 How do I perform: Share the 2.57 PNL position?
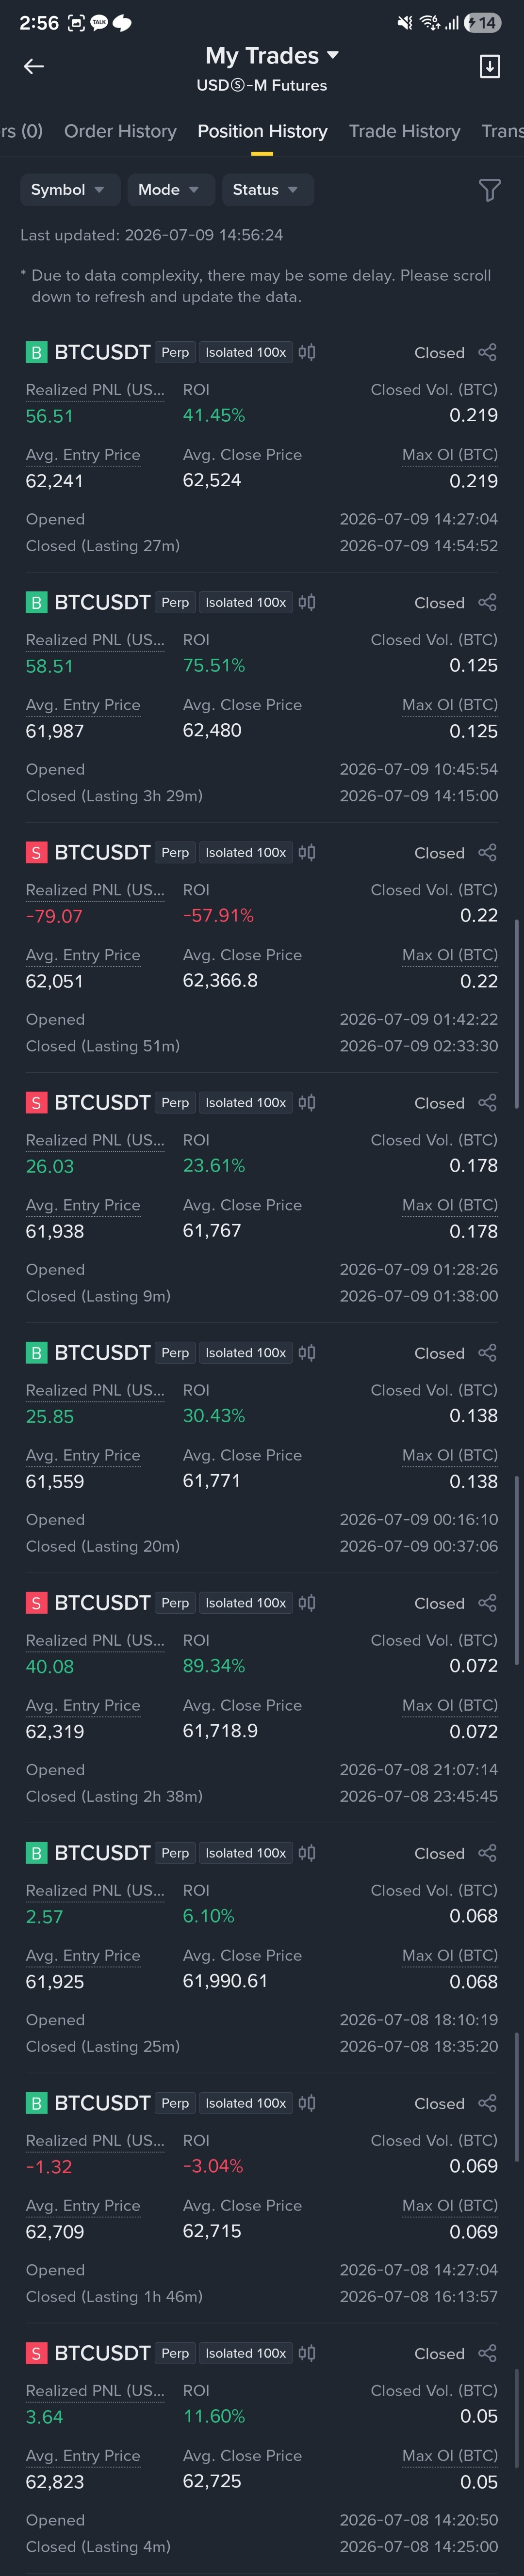[487, 1852]
